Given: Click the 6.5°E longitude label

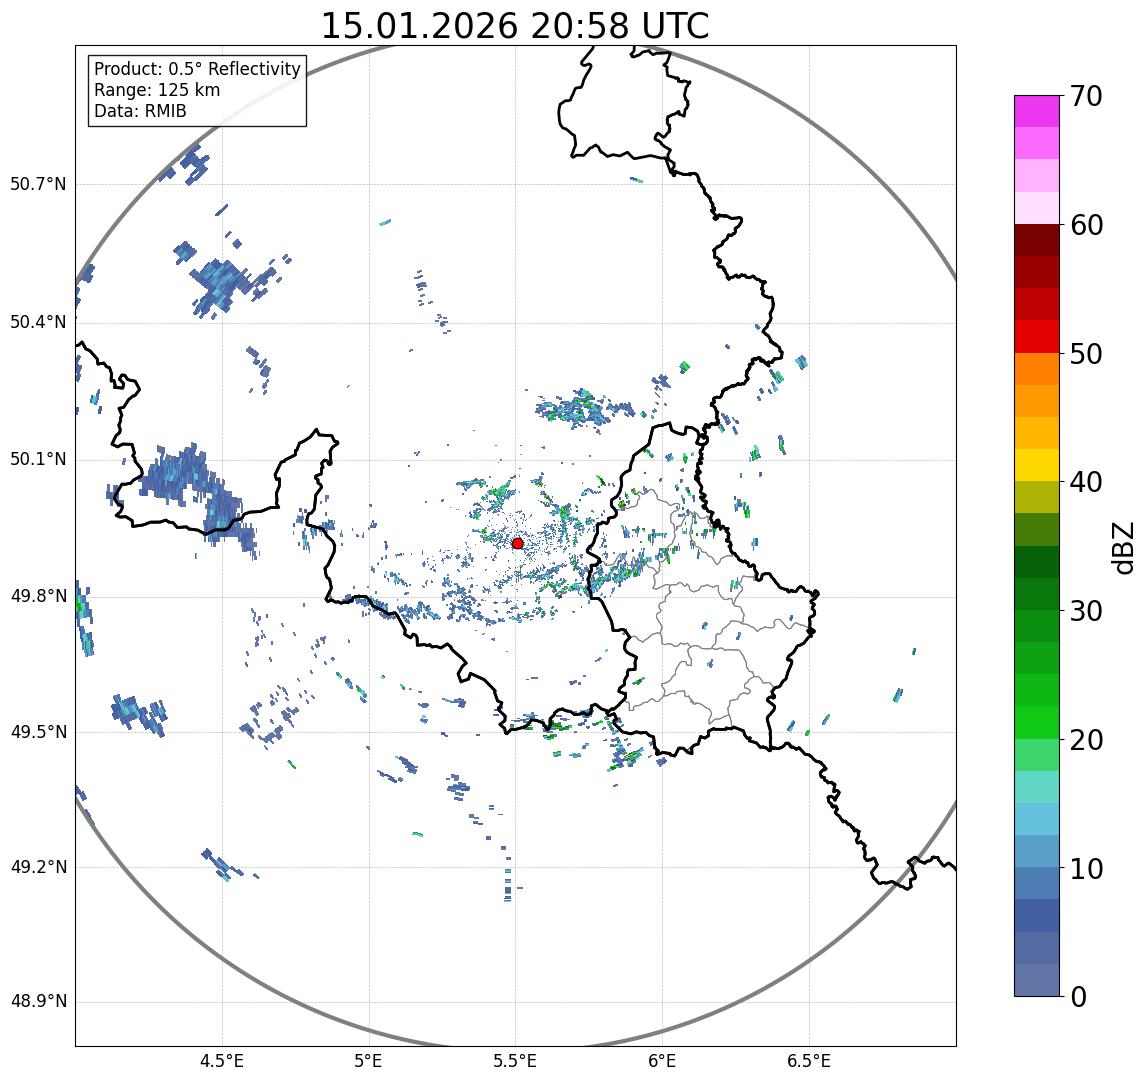Looking at the screenshot, I should point(810,1061).
